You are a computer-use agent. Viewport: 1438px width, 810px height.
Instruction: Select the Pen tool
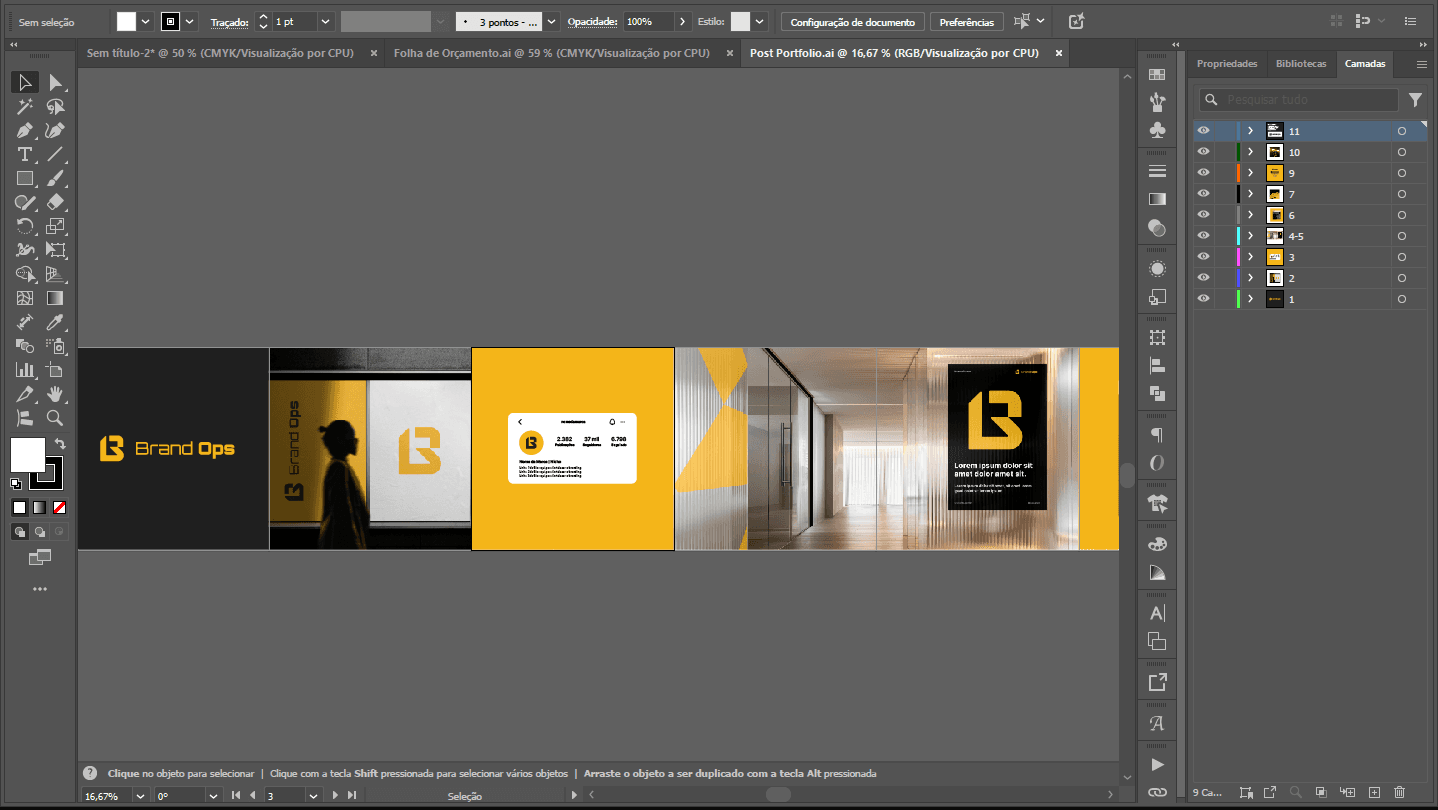25,130
